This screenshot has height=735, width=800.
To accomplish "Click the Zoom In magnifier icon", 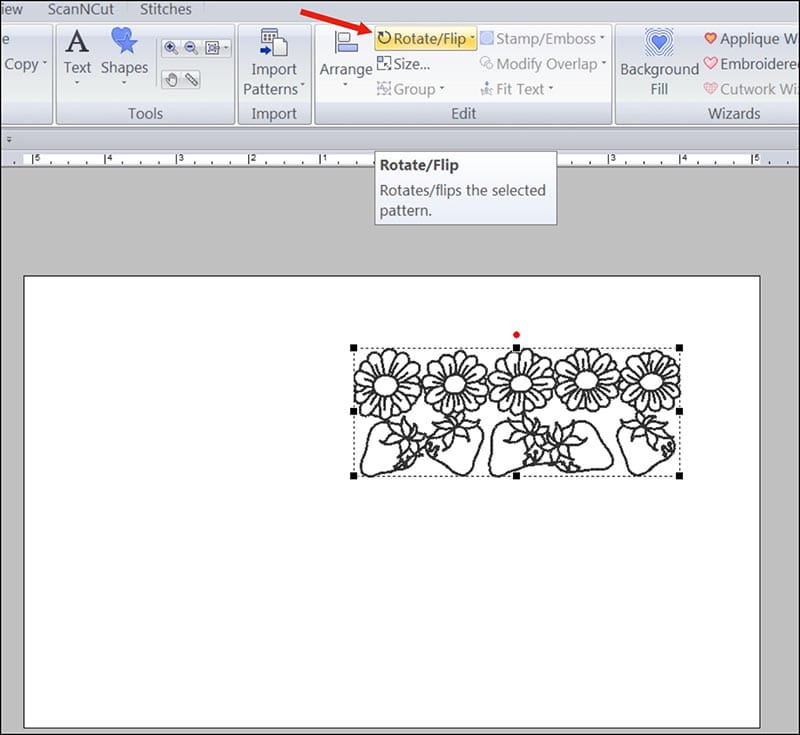I will click(x=171, y=48).
